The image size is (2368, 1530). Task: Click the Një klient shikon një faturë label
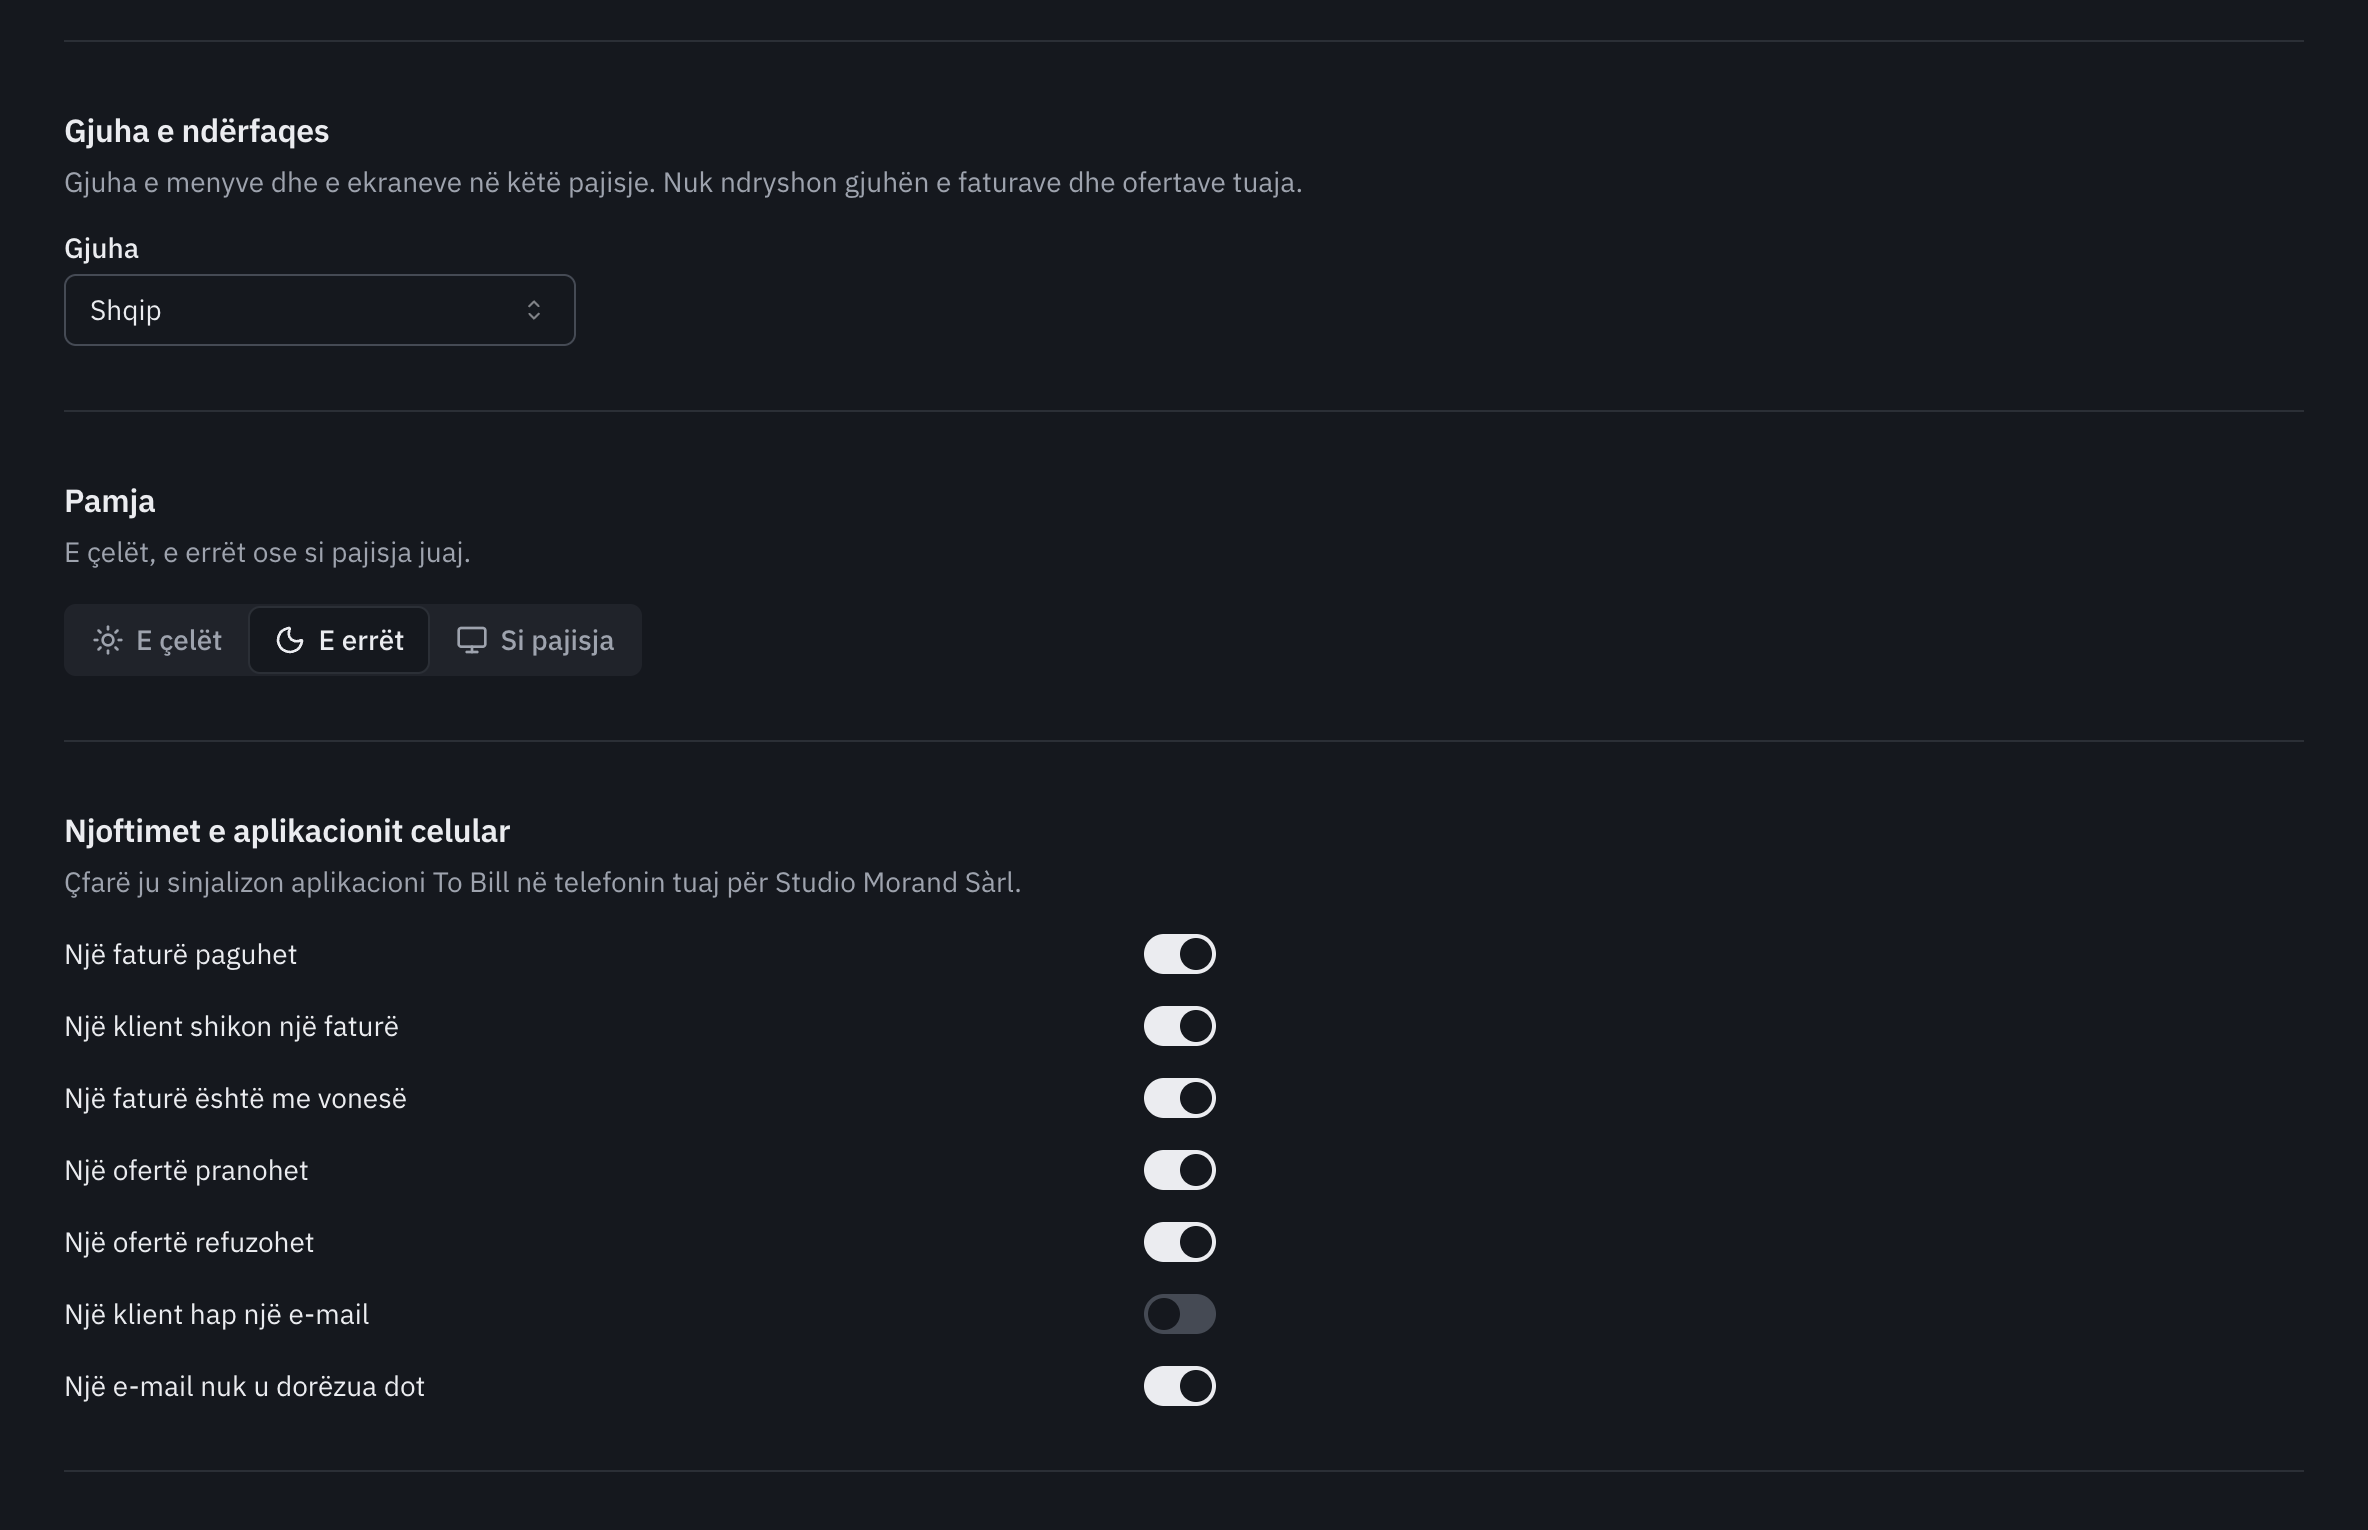click(232, 1027)
